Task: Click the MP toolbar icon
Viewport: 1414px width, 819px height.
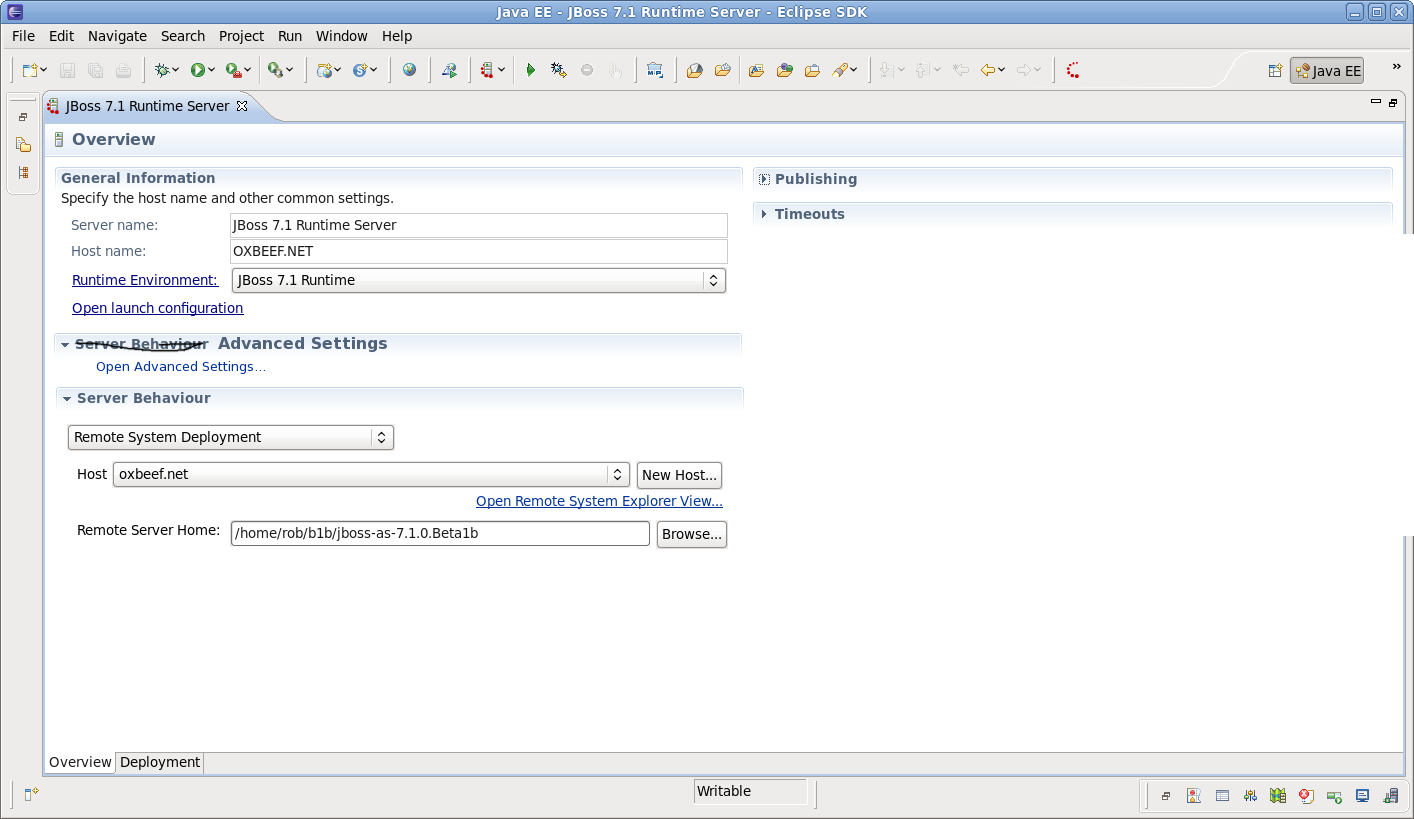Action: click(x=655, y=70)
